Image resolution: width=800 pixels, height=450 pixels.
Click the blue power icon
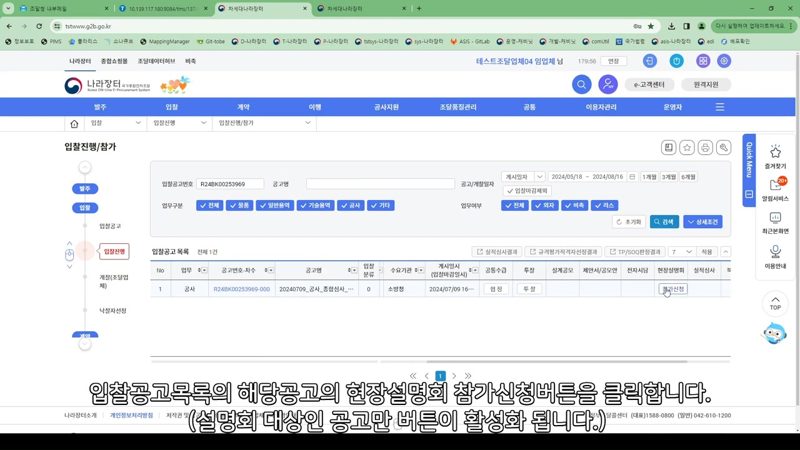(x=677, y=61)
